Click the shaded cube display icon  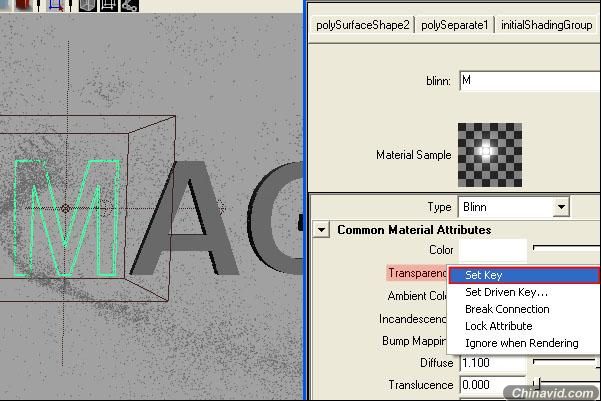click(87, 5)
